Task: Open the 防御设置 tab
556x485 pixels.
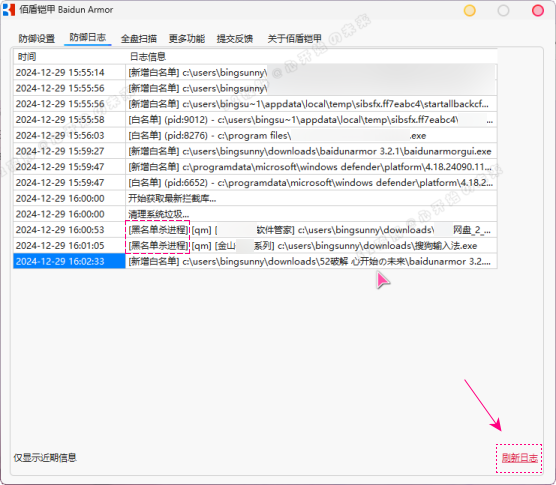Action: (x=37, y=38)
